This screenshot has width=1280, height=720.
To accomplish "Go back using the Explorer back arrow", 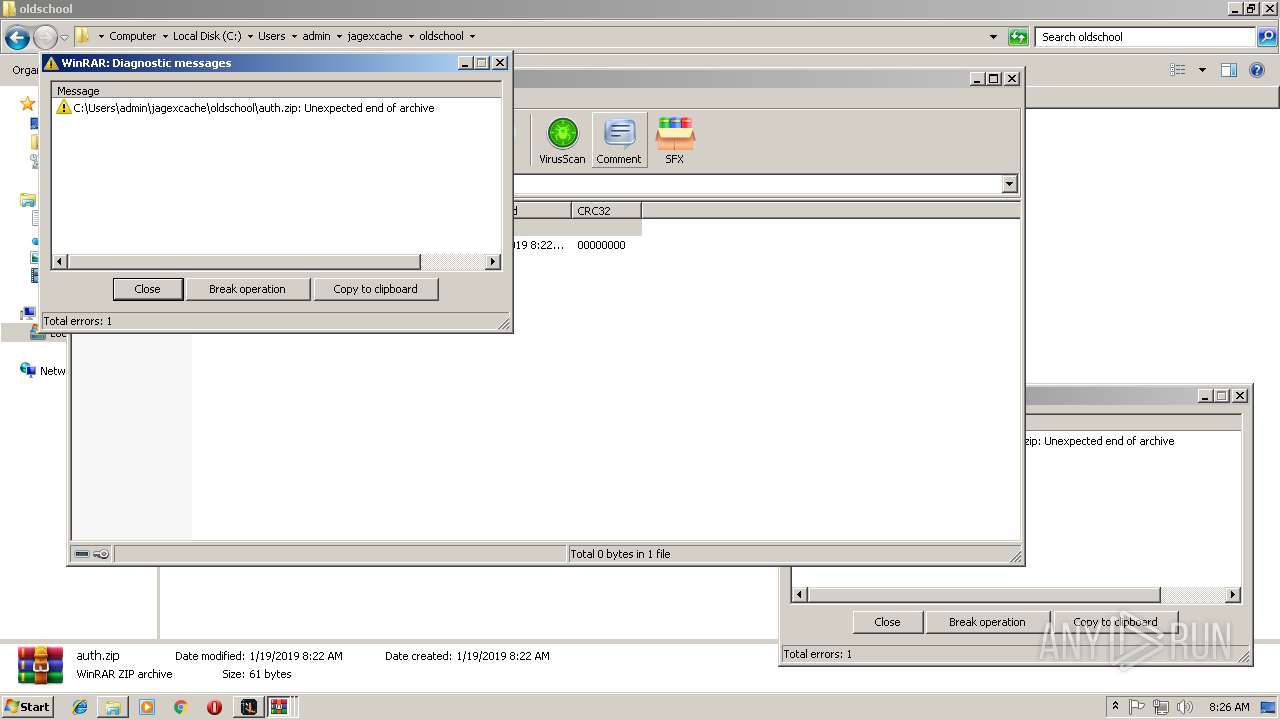I will point(17,38).
